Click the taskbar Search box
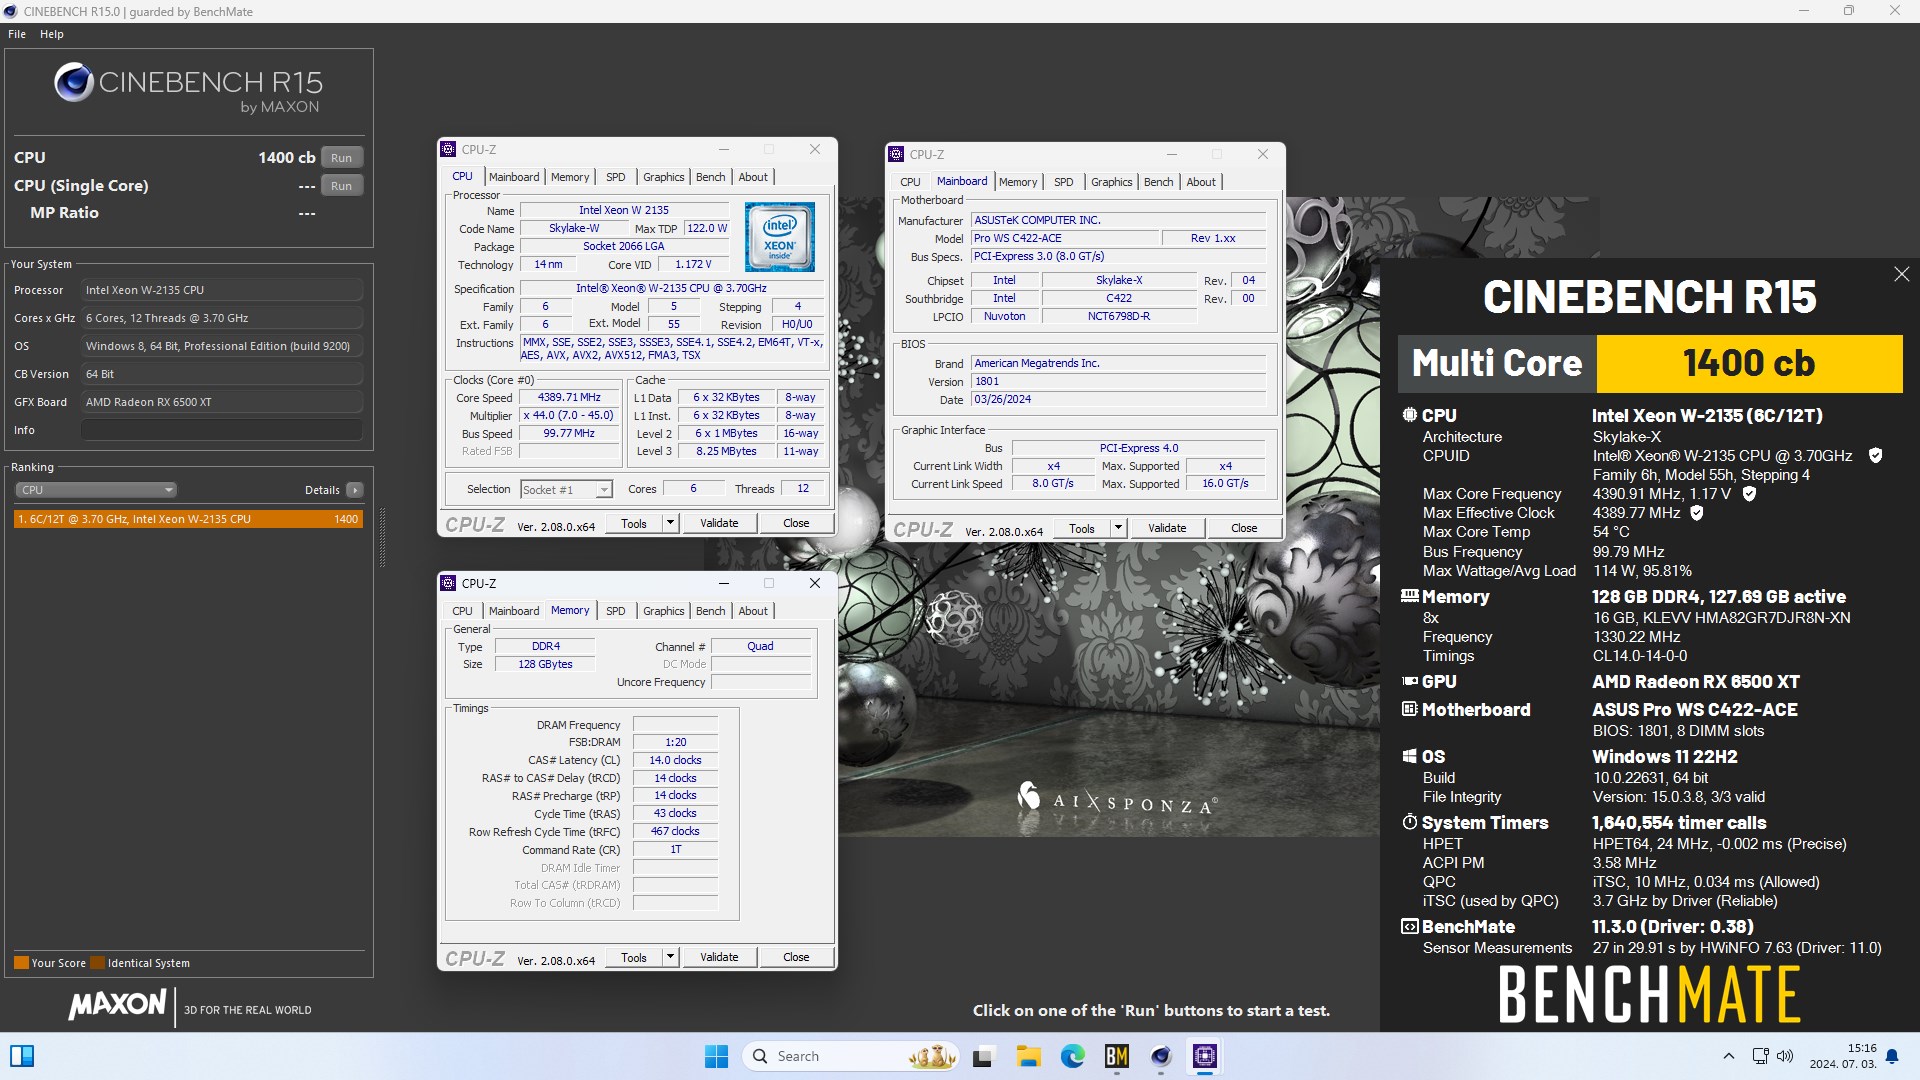This screenshot has width=1920, height=1080. click(x=850, y=1056)
